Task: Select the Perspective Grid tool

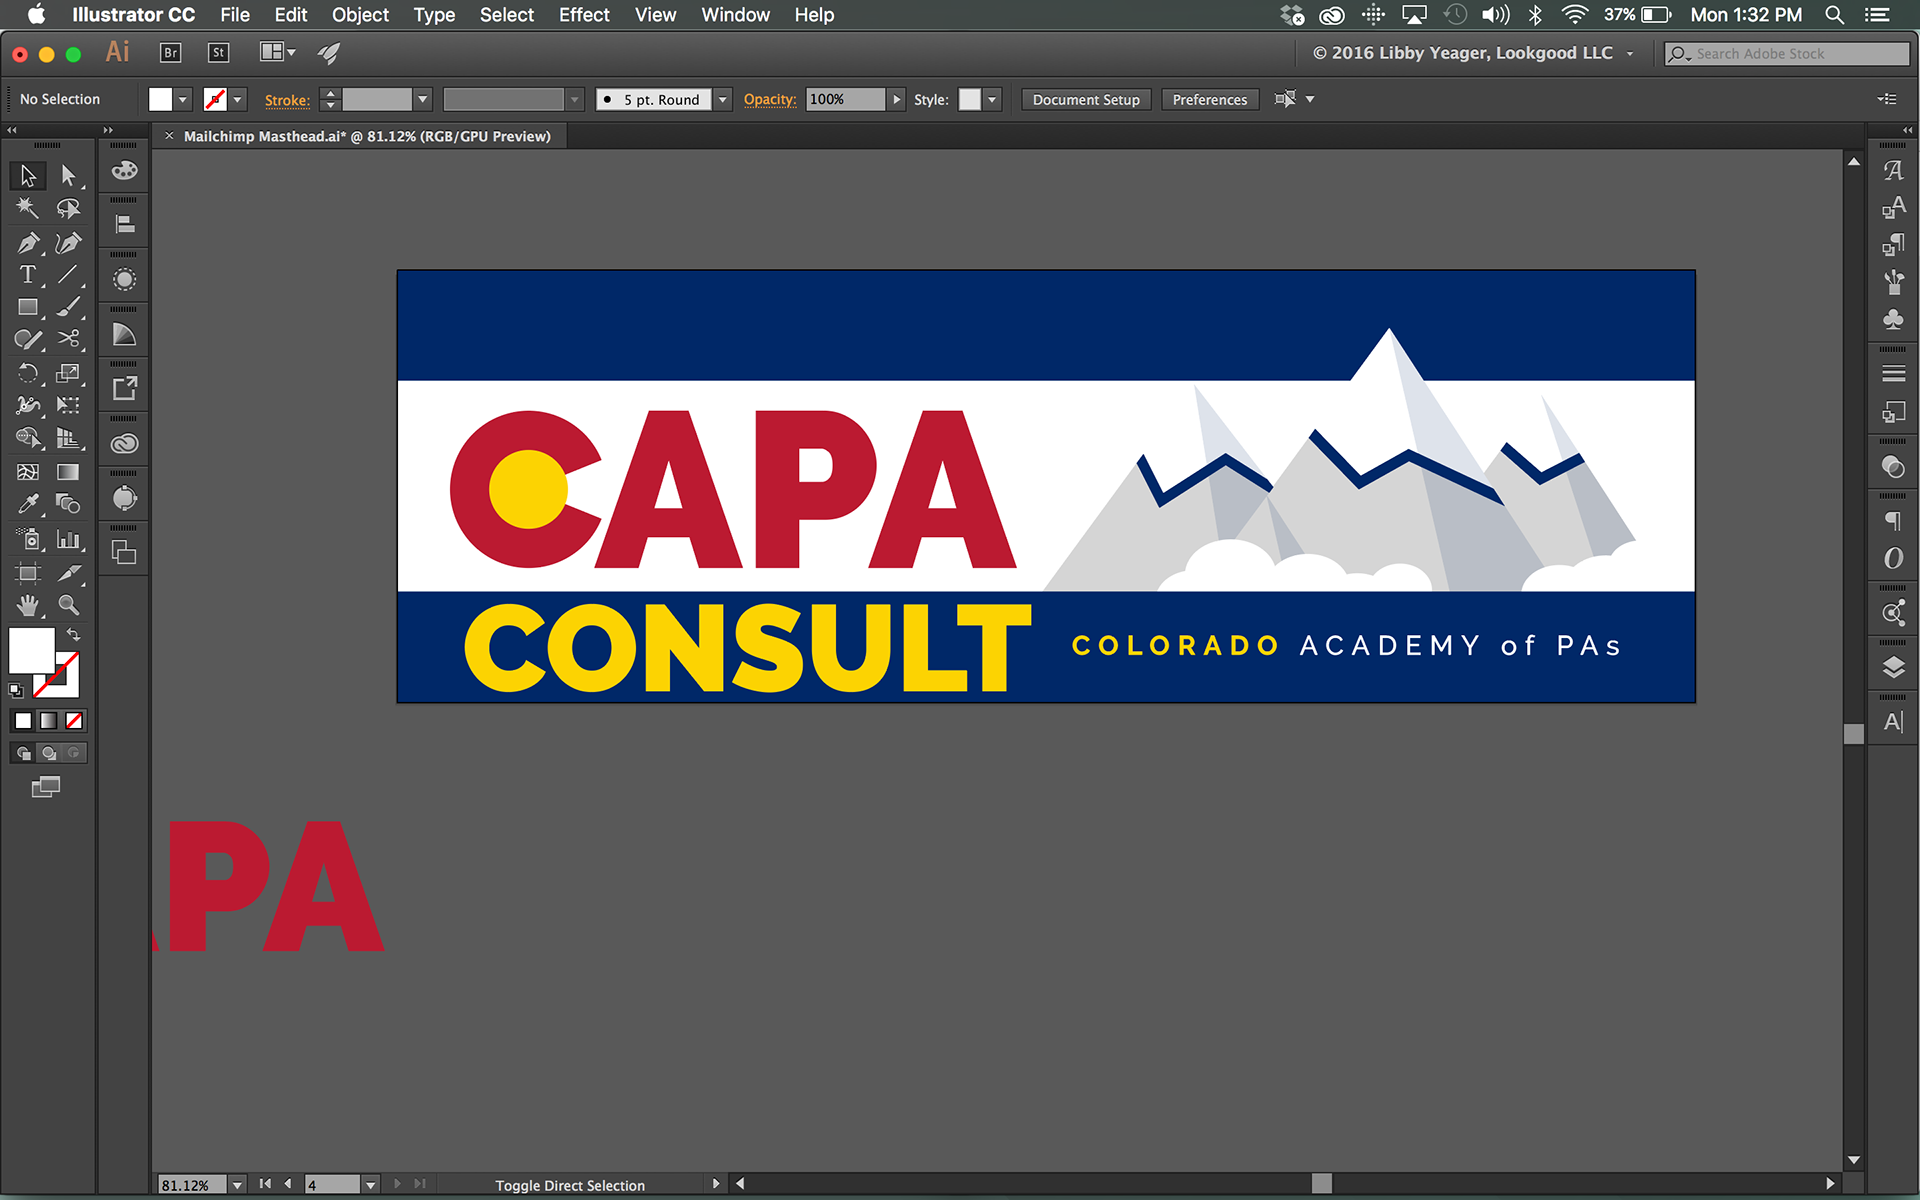Action: [x=68, y=438]
